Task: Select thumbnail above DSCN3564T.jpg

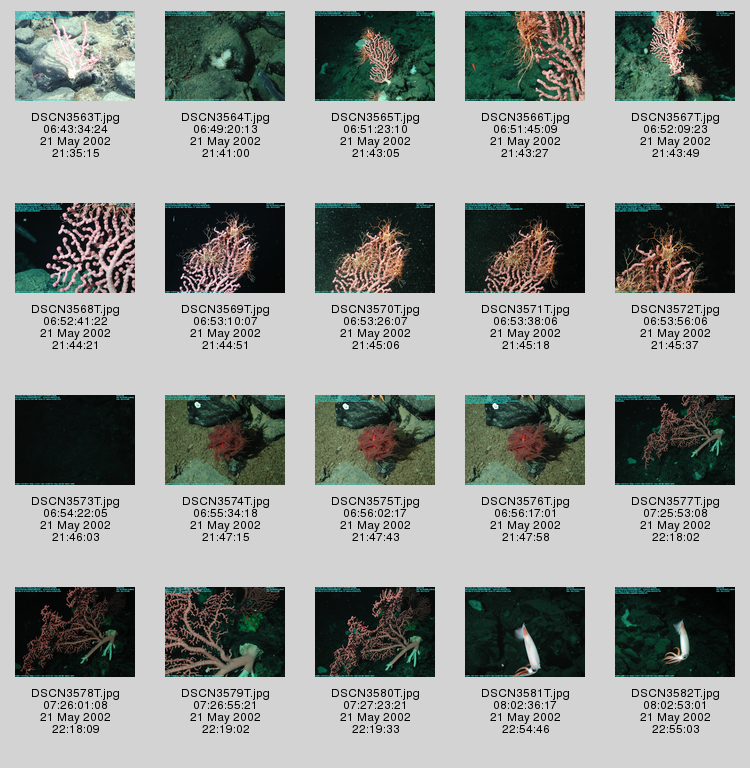Action: click(225, 56)
